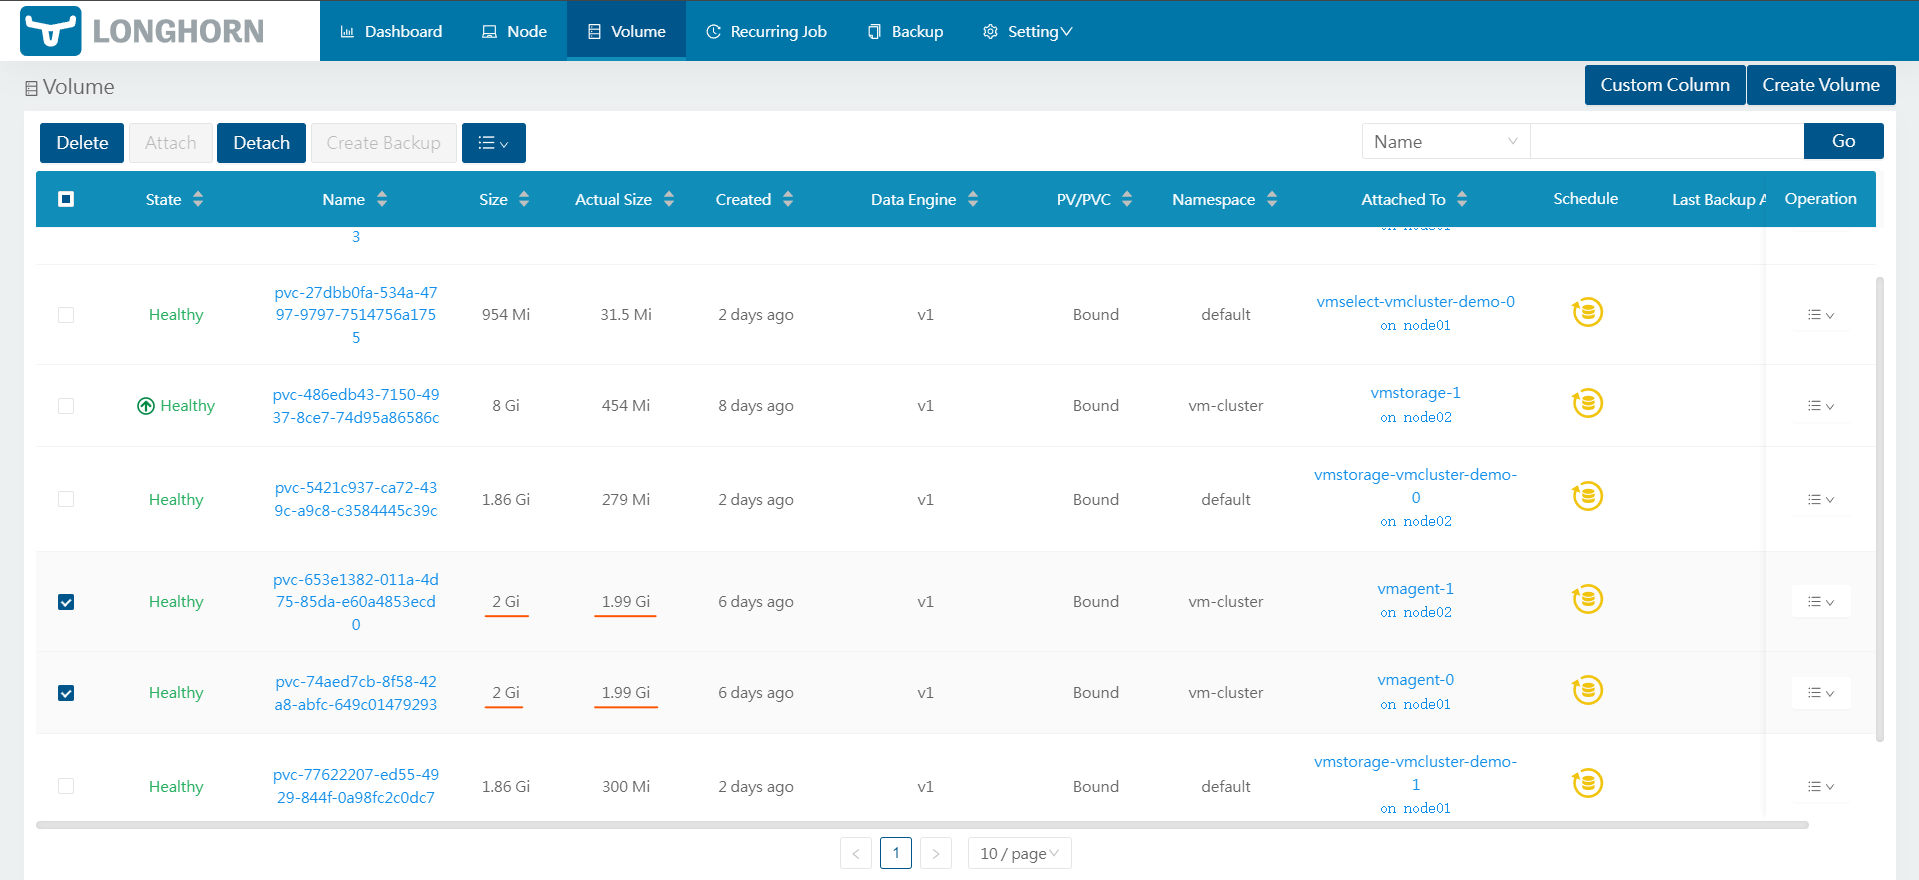This screenshot has width=1919, height=880.
Task: Open bulk actions list dropdown next to Create Backup
Action: [x=494, y=143]
